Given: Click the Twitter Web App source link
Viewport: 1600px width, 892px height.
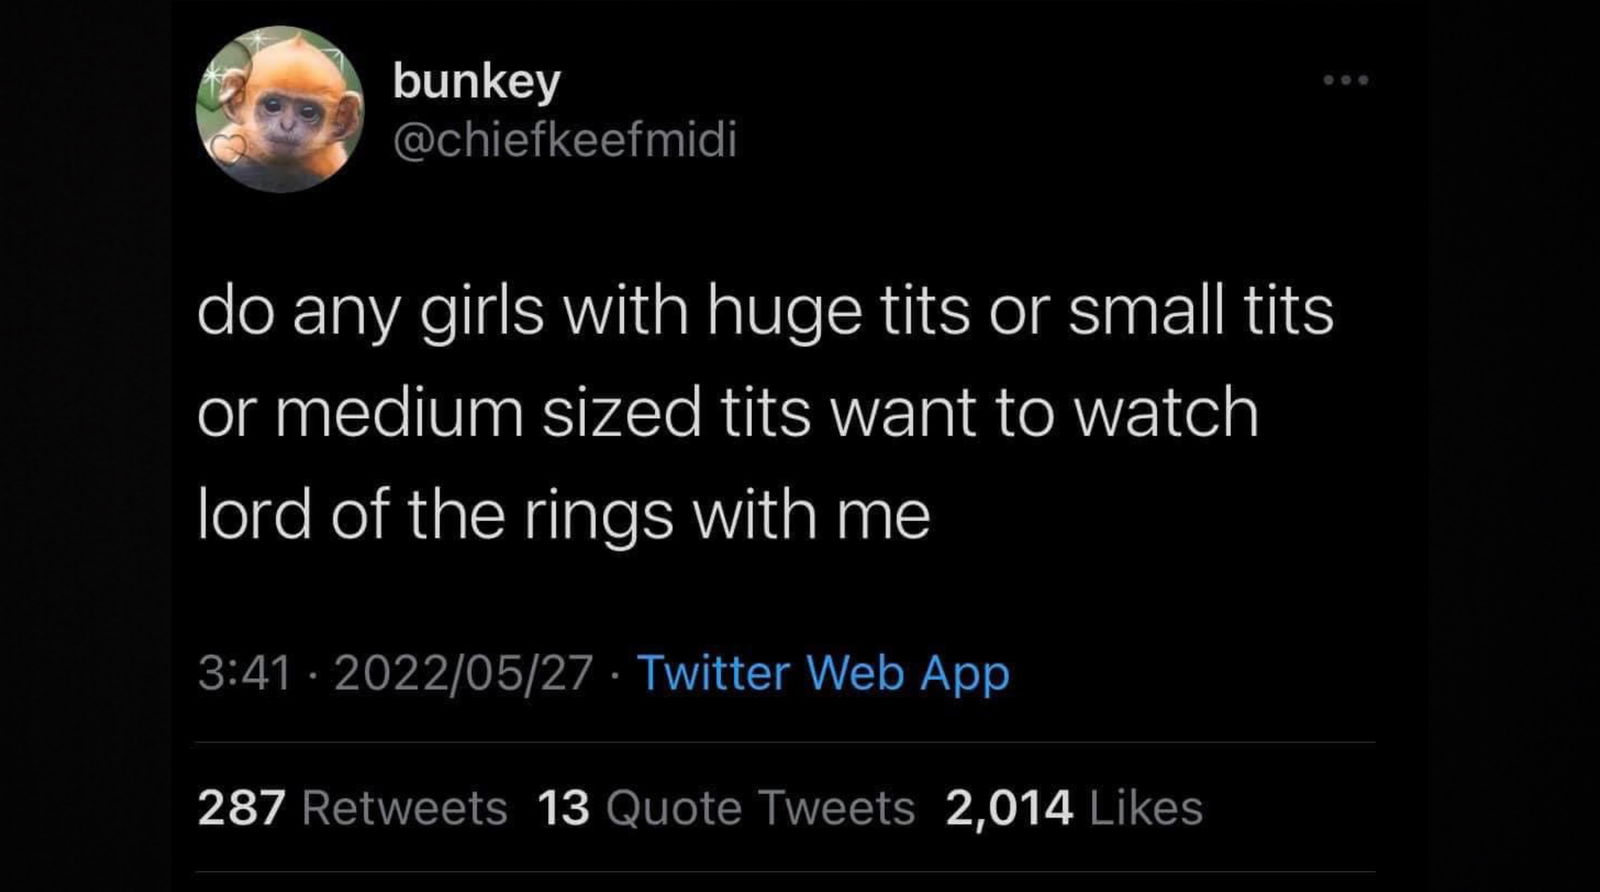Looking at the screenshot, I should coord(823,672).
